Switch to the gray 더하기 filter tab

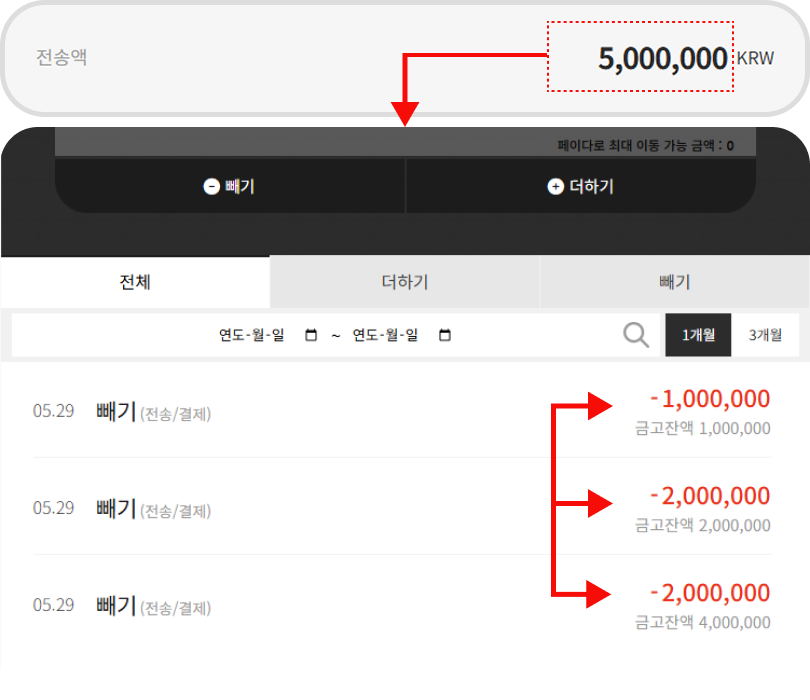pyautogui.click(x=405, y=282)
